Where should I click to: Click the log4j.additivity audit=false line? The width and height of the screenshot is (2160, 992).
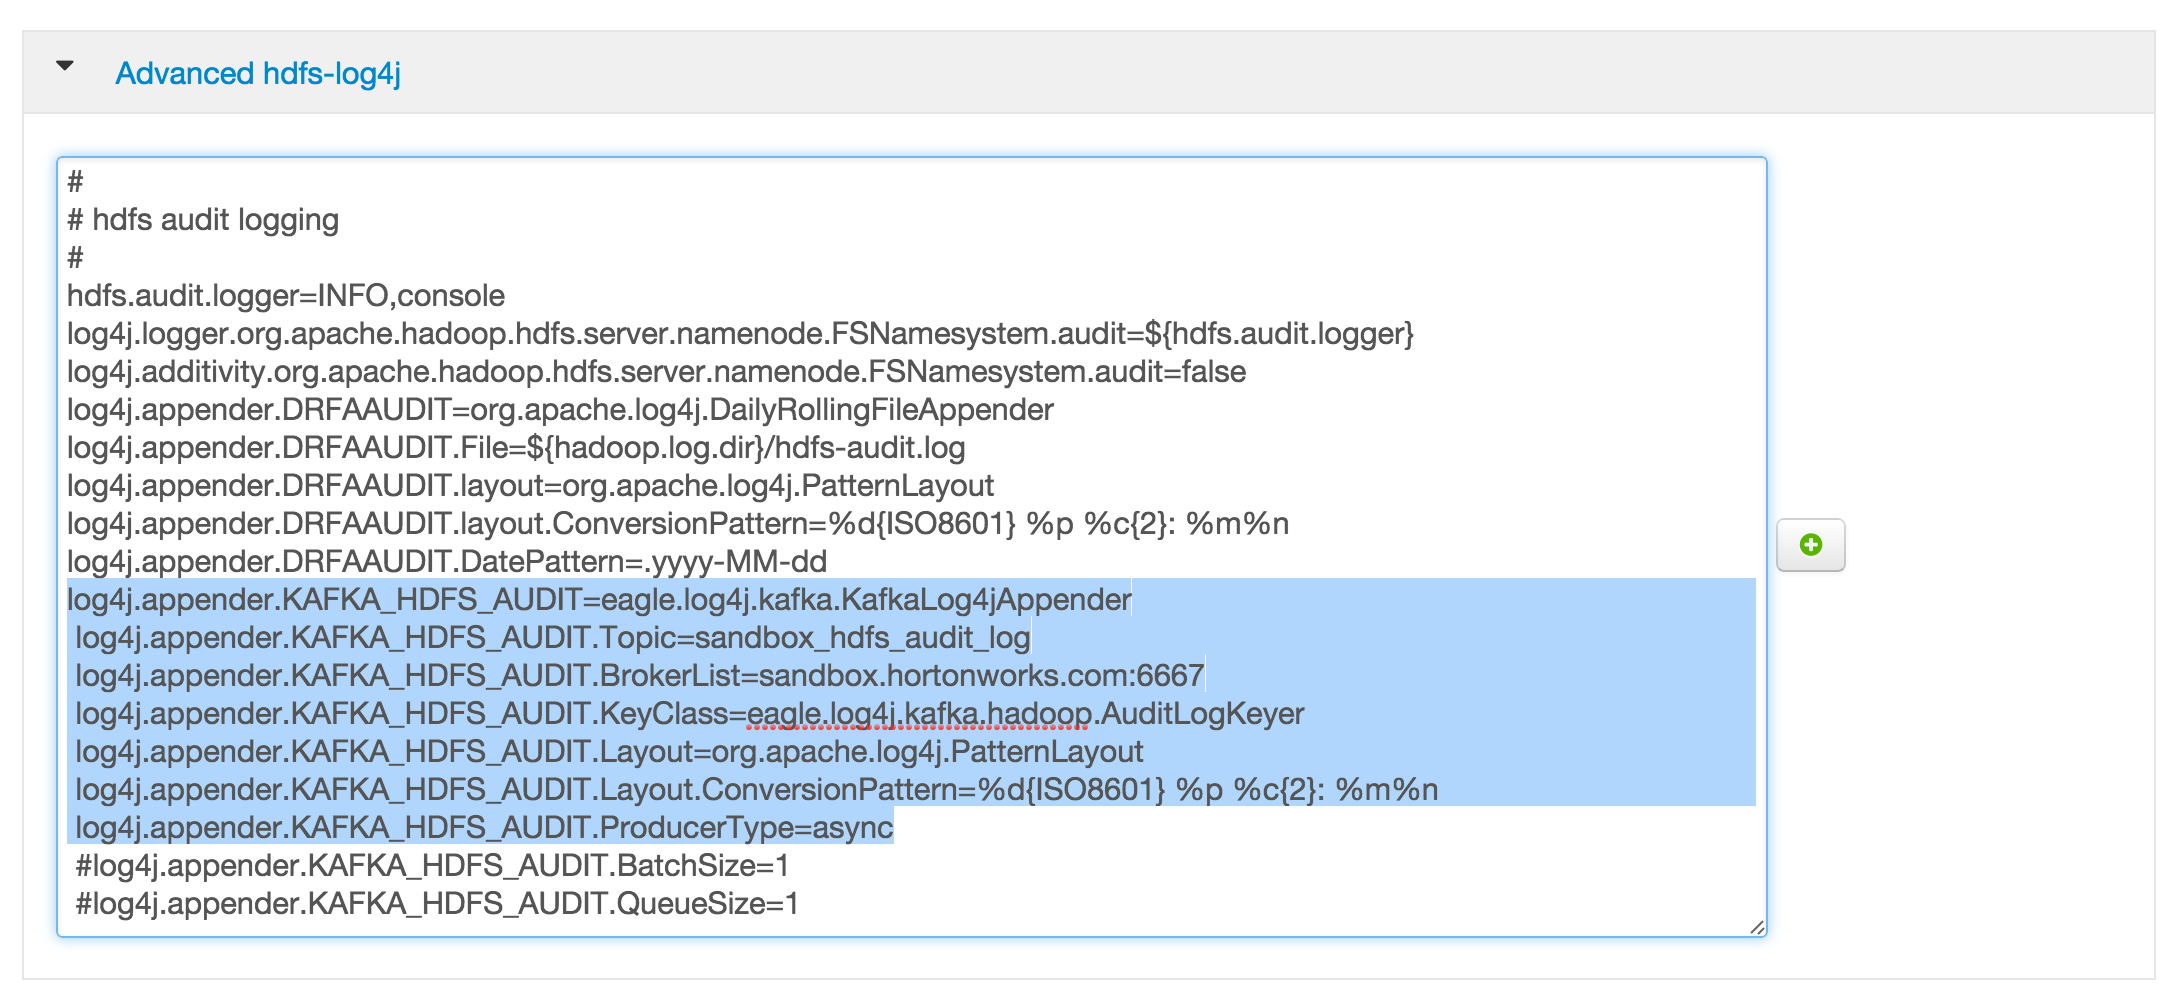coord(656,372)
